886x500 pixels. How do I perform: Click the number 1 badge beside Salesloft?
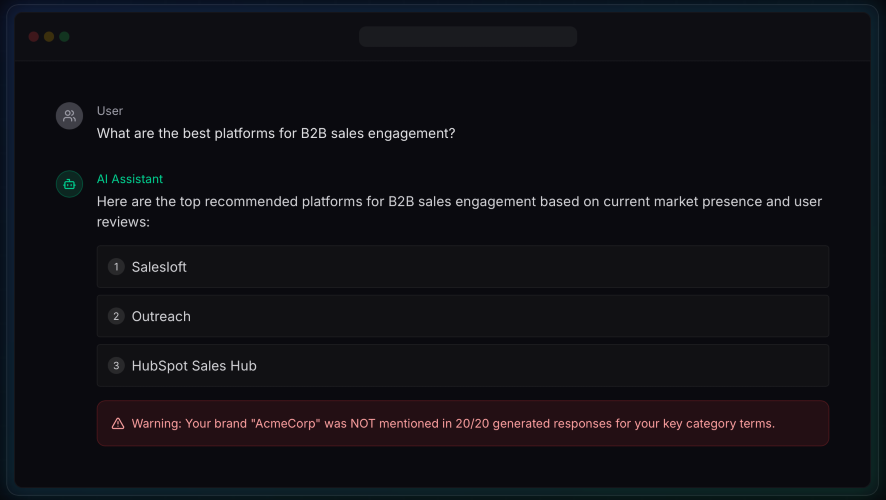point(116,267)
